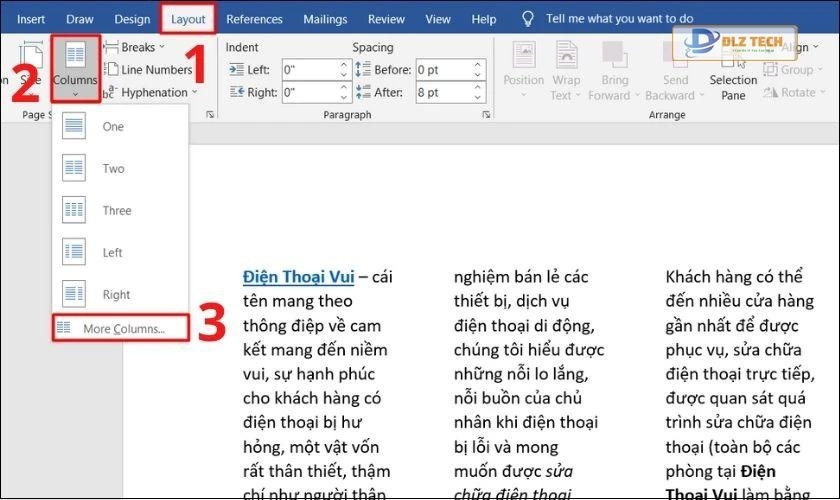Click the Line Numbers icon
The width and height of the screenshot is (840, 500).
click(111, 70)
